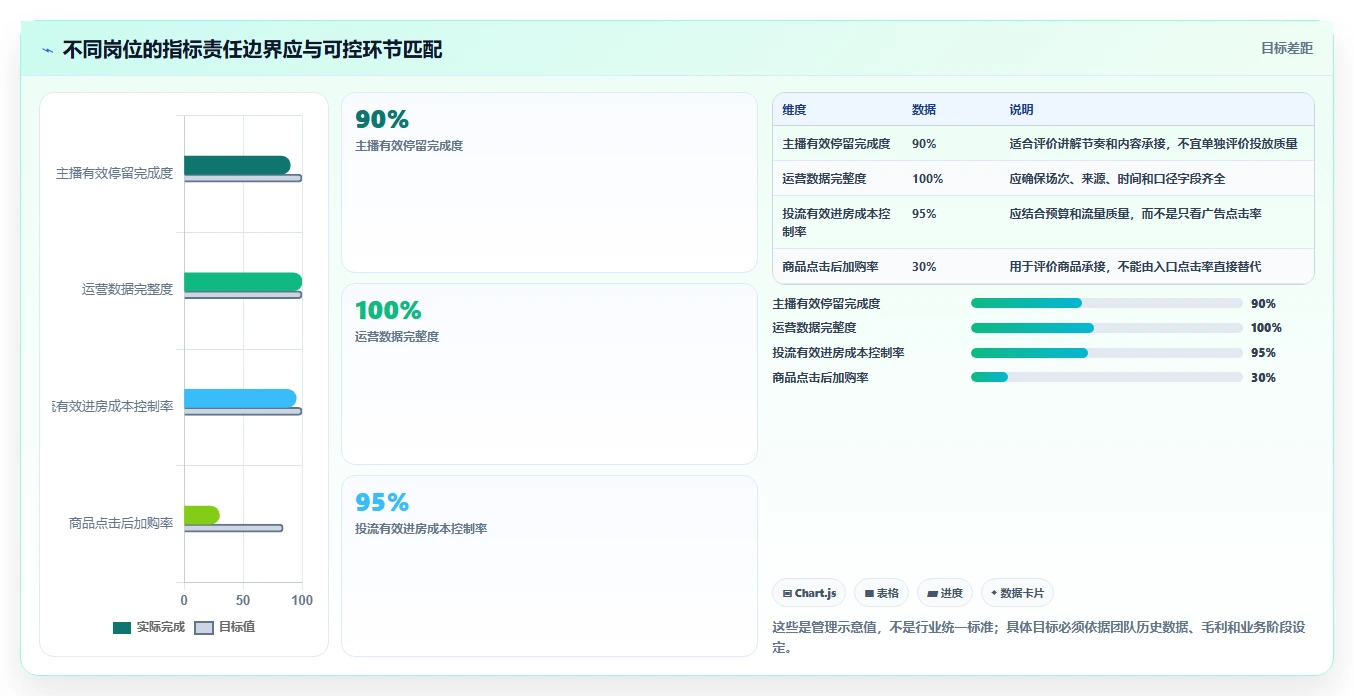Click the 投流有效进房成本控制率 progress bar
This screenshot has height=696, width=1354.
click(1106, 353)
